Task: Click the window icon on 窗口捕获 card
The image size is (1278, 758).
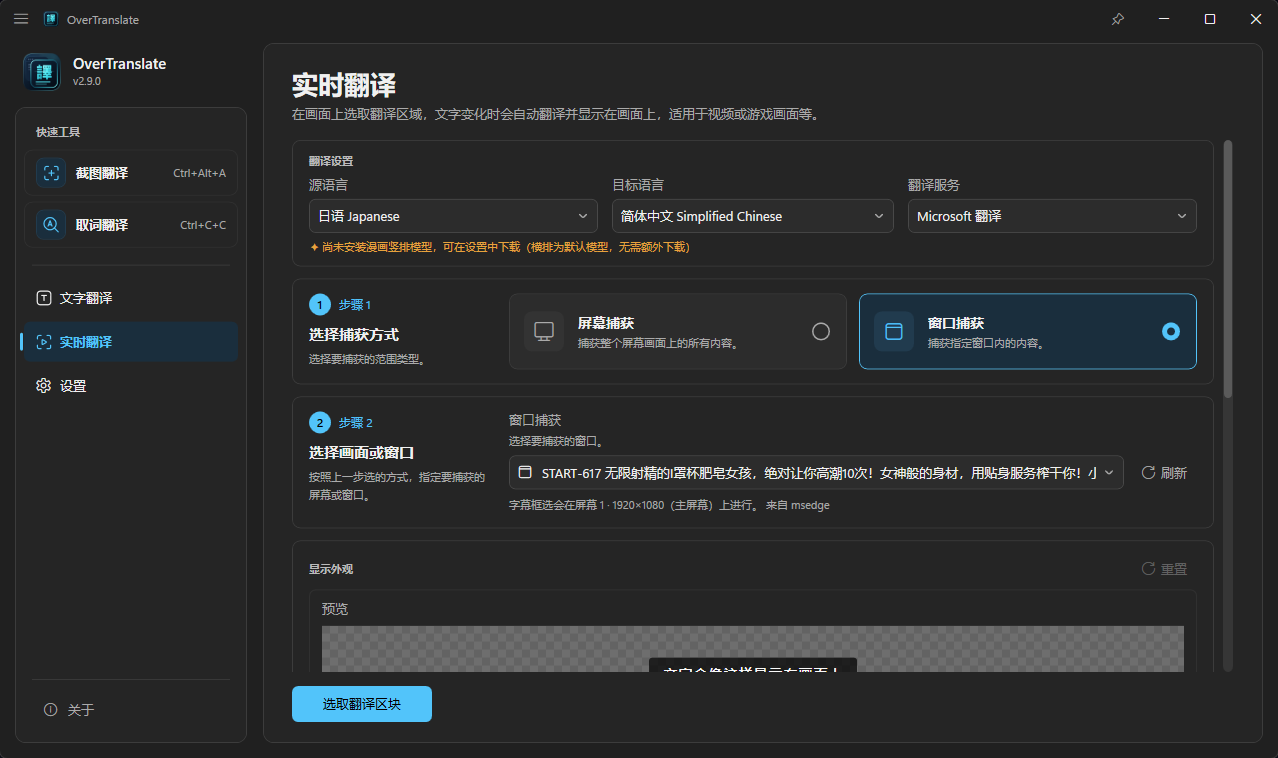Action: [894, 331]
